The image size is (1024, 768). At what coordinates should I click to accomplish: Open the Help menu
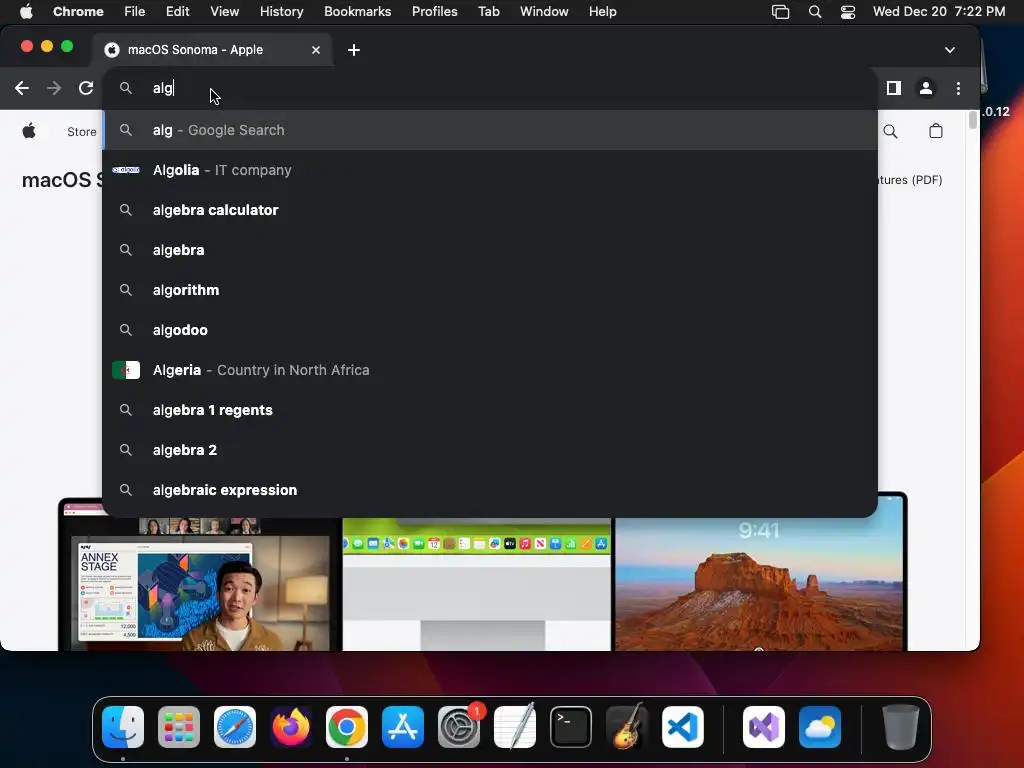[602, 11]
